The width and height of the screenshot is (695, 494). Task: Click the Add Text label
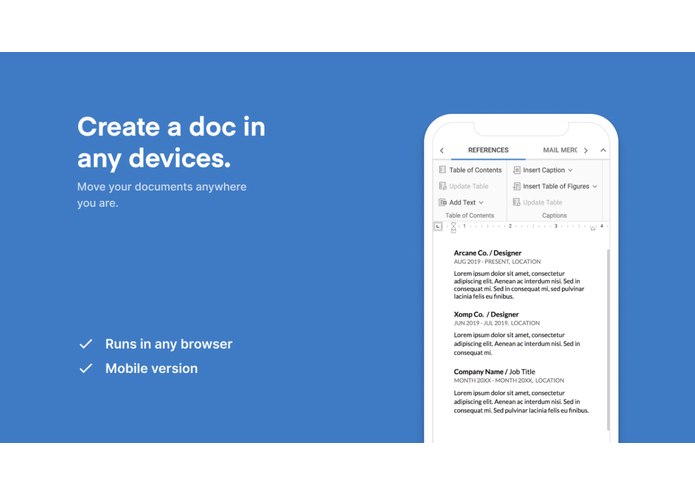462,202
